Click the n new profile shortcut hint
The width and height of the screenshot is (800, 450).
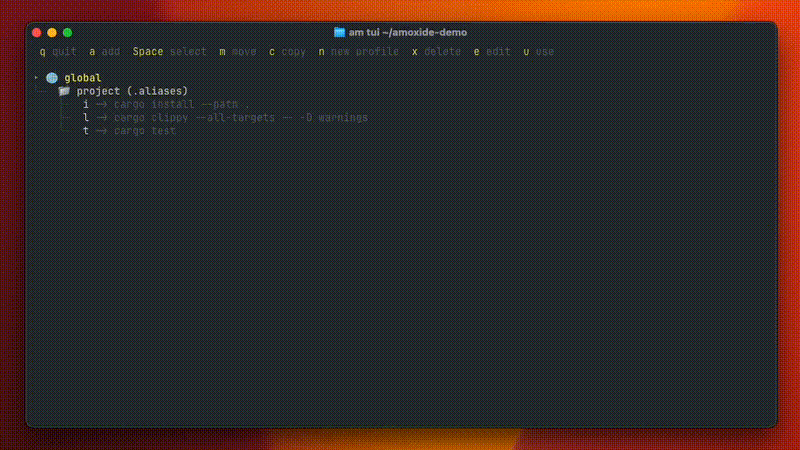(359, 52)
